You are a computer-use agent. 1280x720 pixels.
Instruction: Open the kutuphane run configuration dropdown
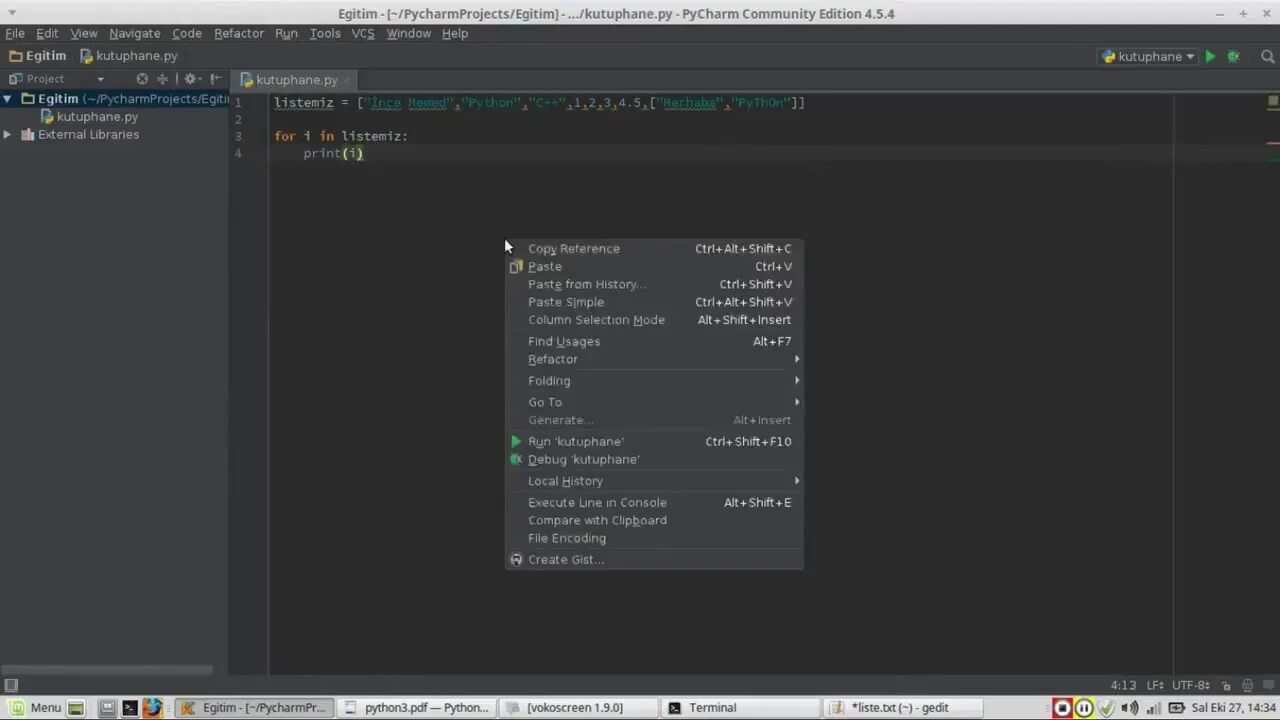(x=1148, y=57)
